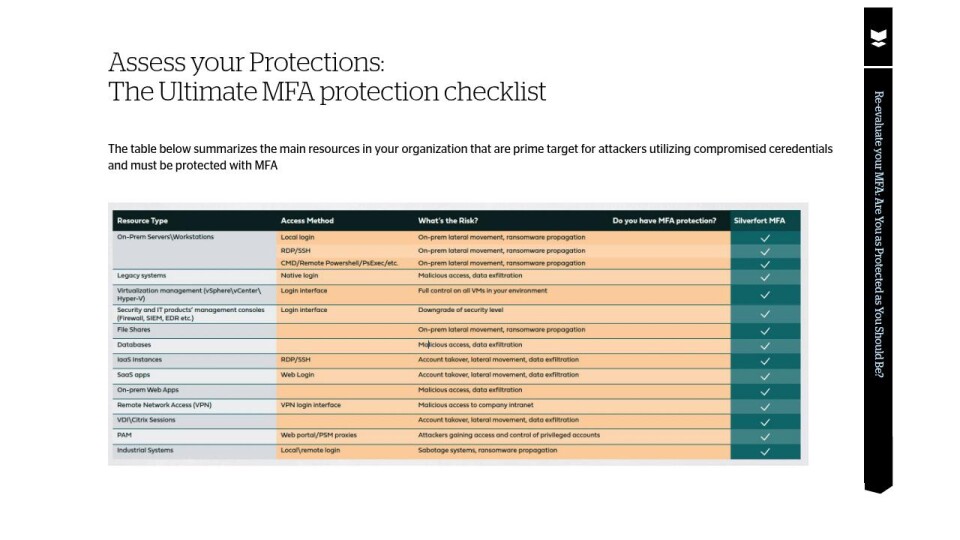
Task: Click the 'Assess your Protections' slide title
Action: pyautogui.click(x=246, y=62)
